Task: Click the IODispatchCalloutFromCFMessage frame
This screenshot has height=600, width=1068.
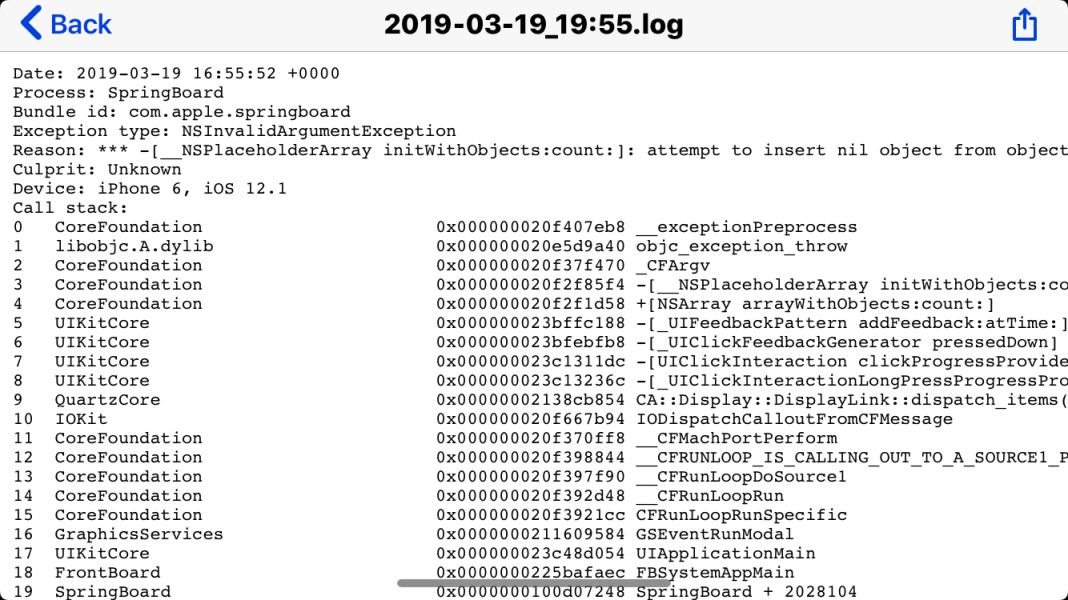Action: pos(794,419)
